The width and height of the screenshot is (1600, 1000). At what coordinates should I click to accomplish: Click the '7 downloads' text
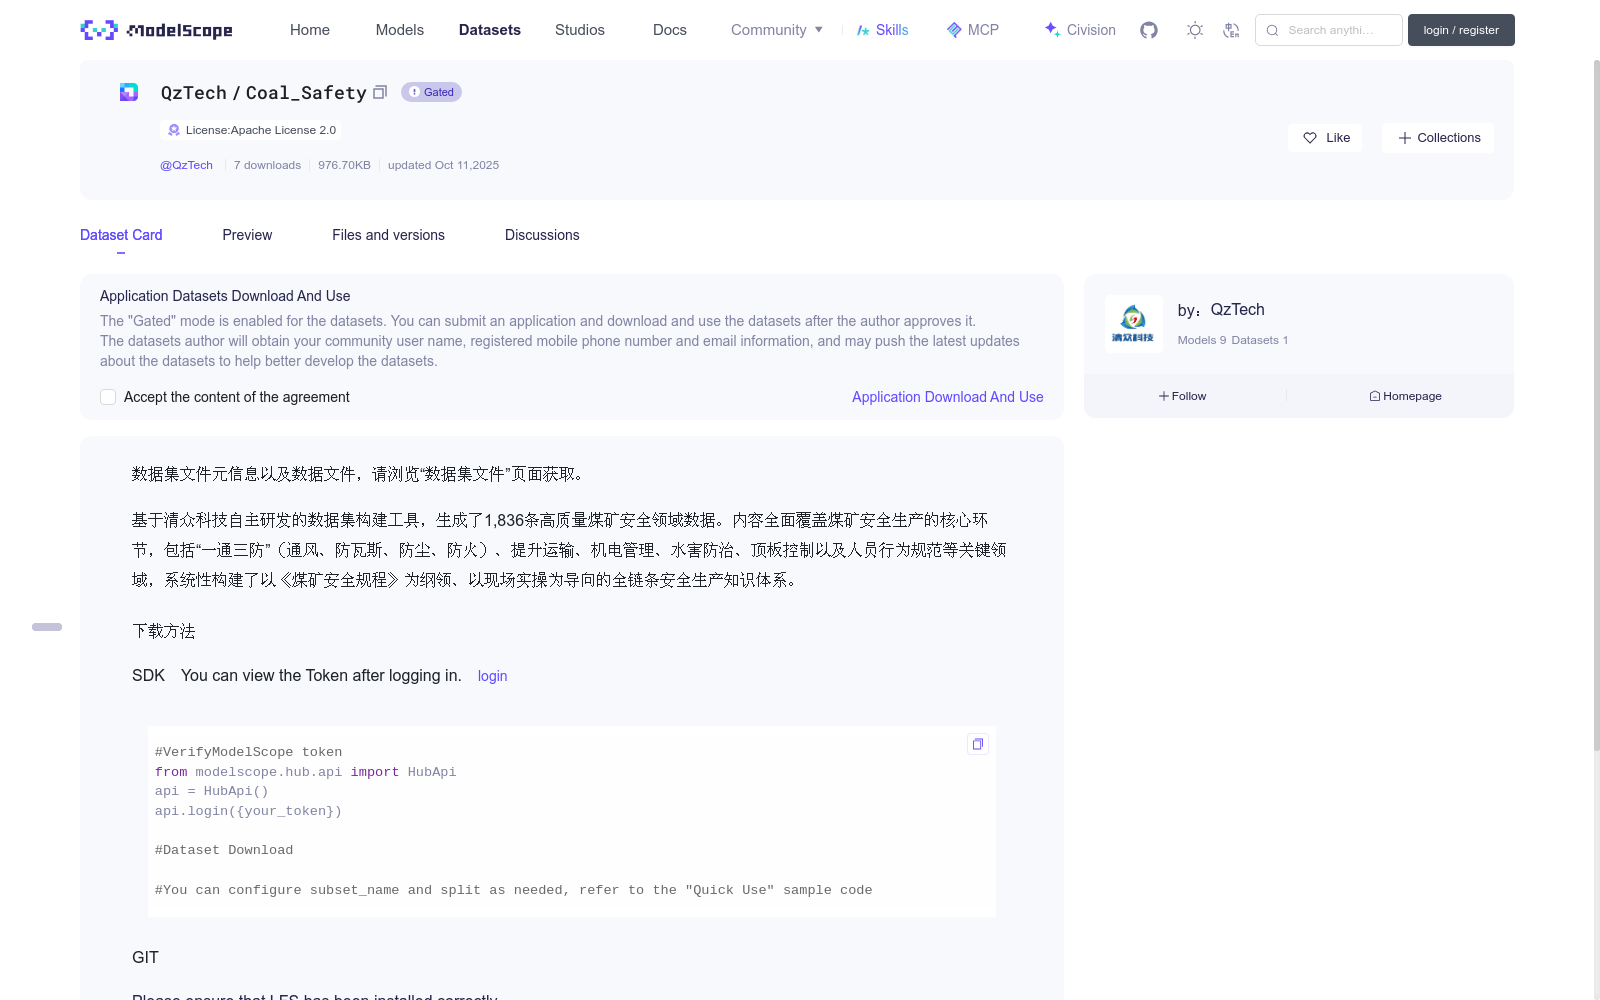coord(267,165)
